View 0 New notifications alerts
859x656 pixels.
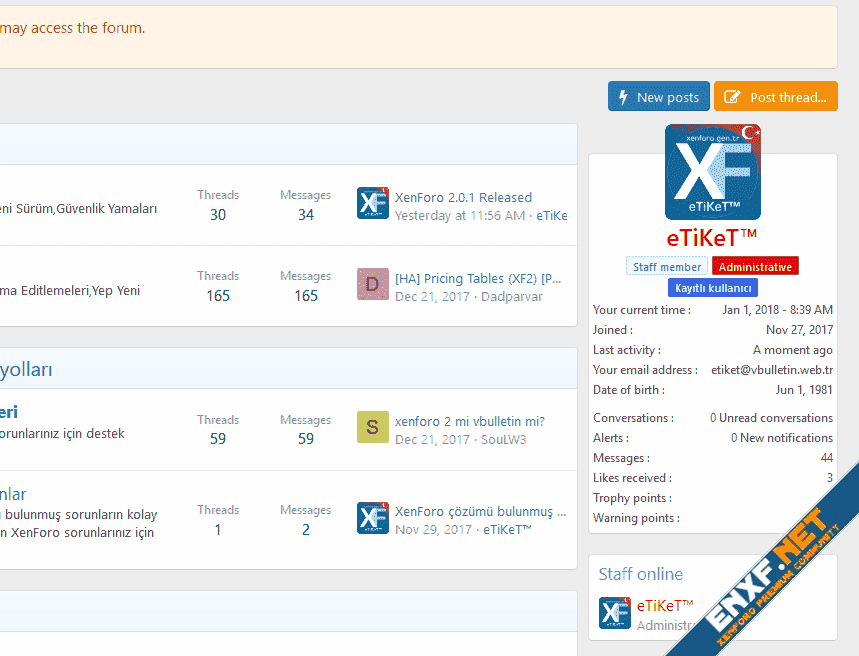click(x=781, y=438)
